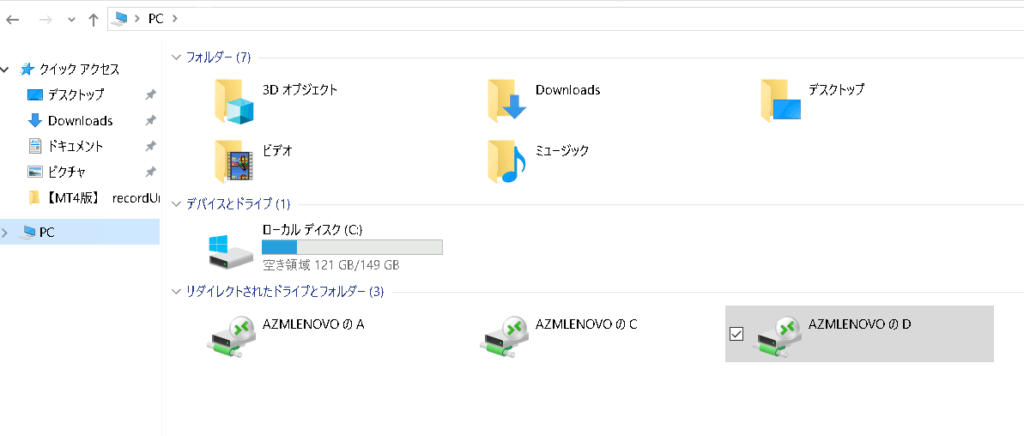The width and height of the screenshot is (1024, 436).
Task: Open the ビデオ folder icon
Action: pyautogui.click(x=235, y=160)
